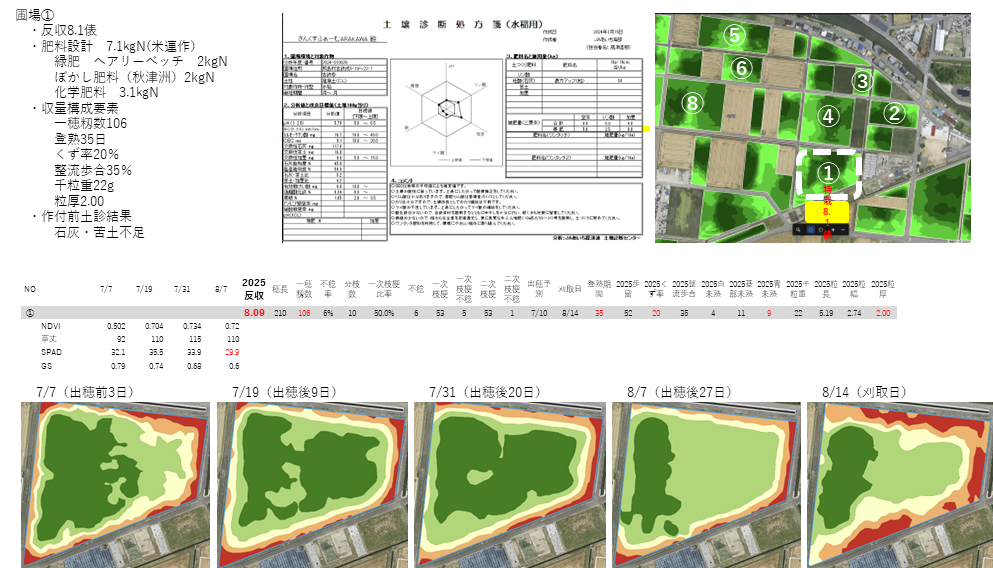Click field marker ④ on the map
Screen dimensions: 993x568
(x=827, y=116)
